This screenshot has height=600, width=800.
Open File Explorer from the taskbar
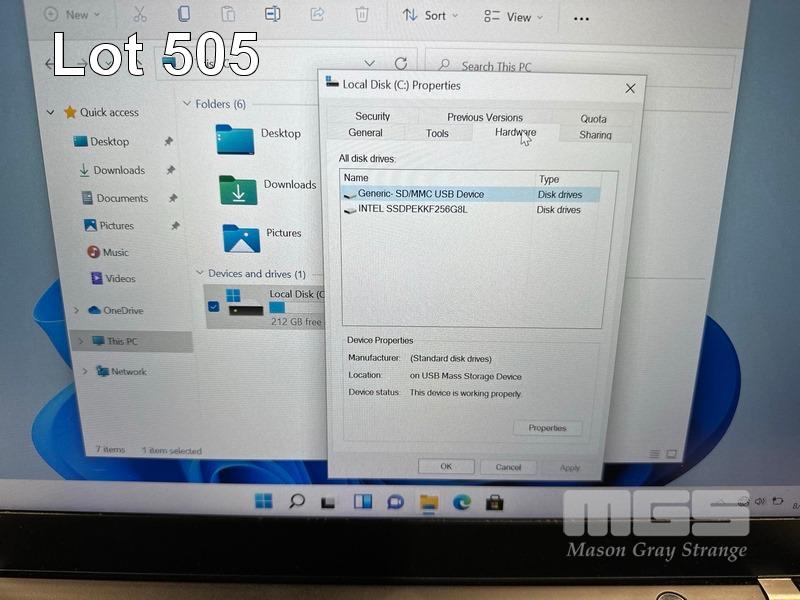coord(429,501)
